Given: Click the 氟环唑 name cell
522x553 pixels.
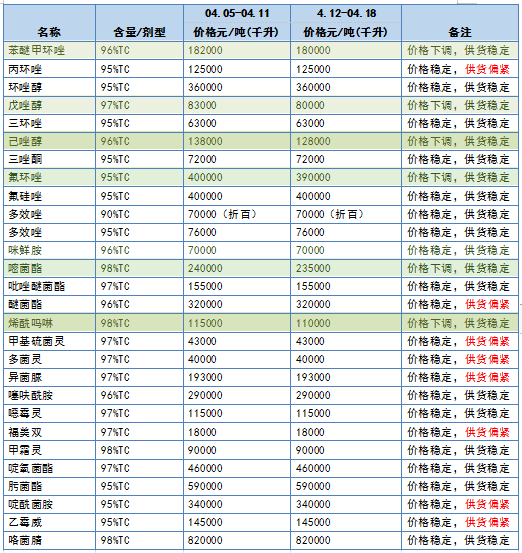Looking at the screenshot, I should pos(49,177).
